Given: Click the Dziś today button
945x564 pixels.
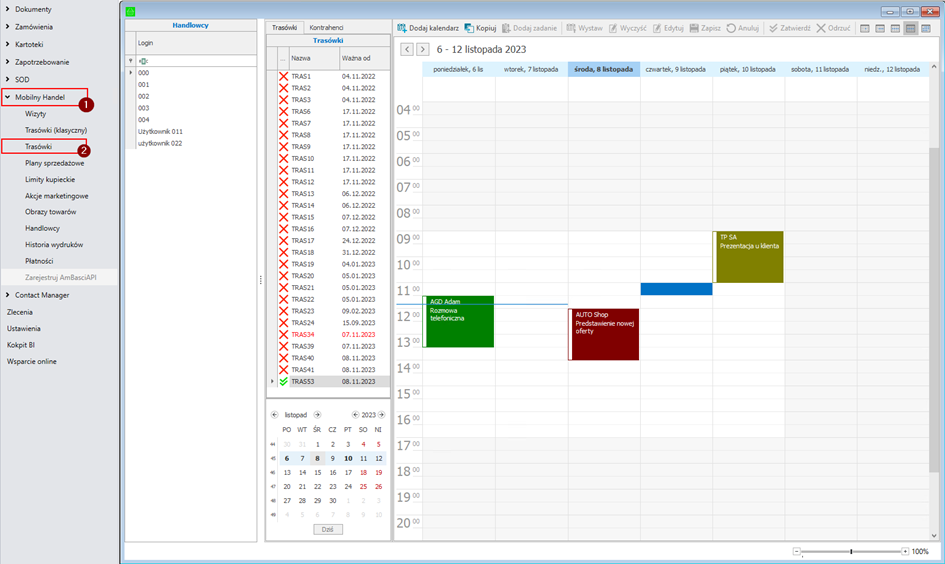Looking at the screenshot, I should point(327,529).
